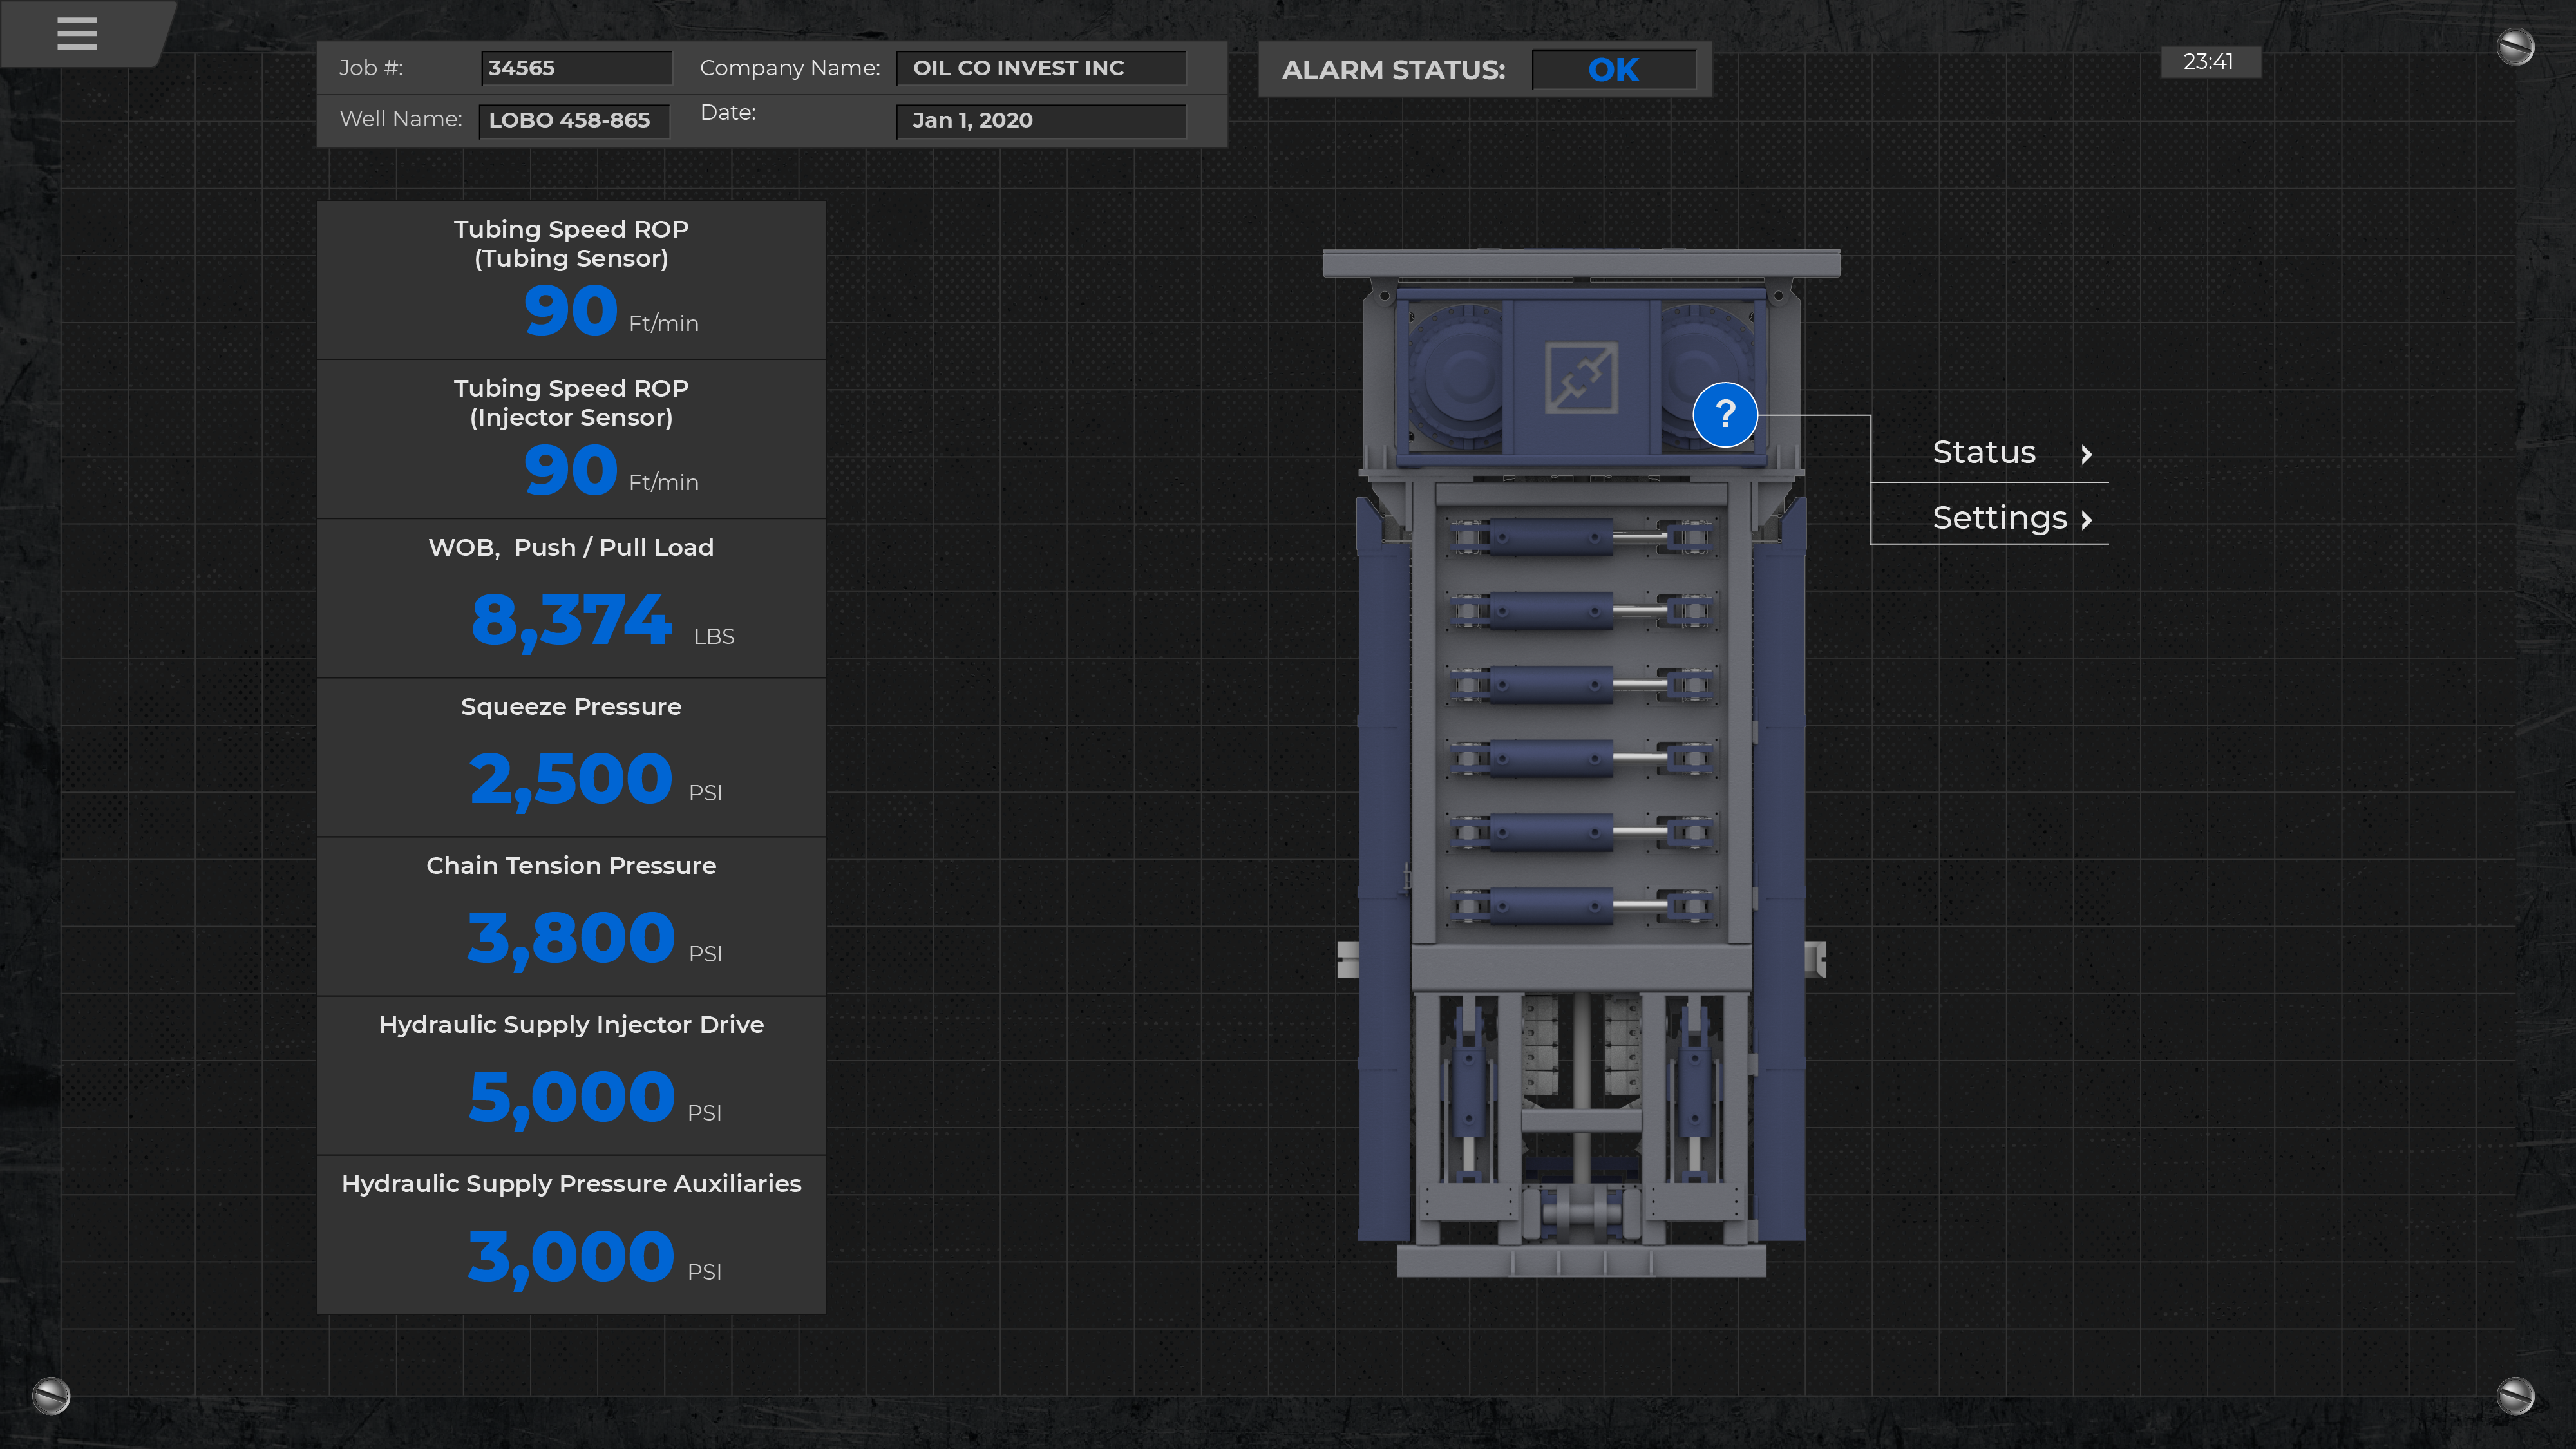The image size is (2576, 1449).
Task: Click the alarm status OK indicator
Action: [x=1613, y=70]
